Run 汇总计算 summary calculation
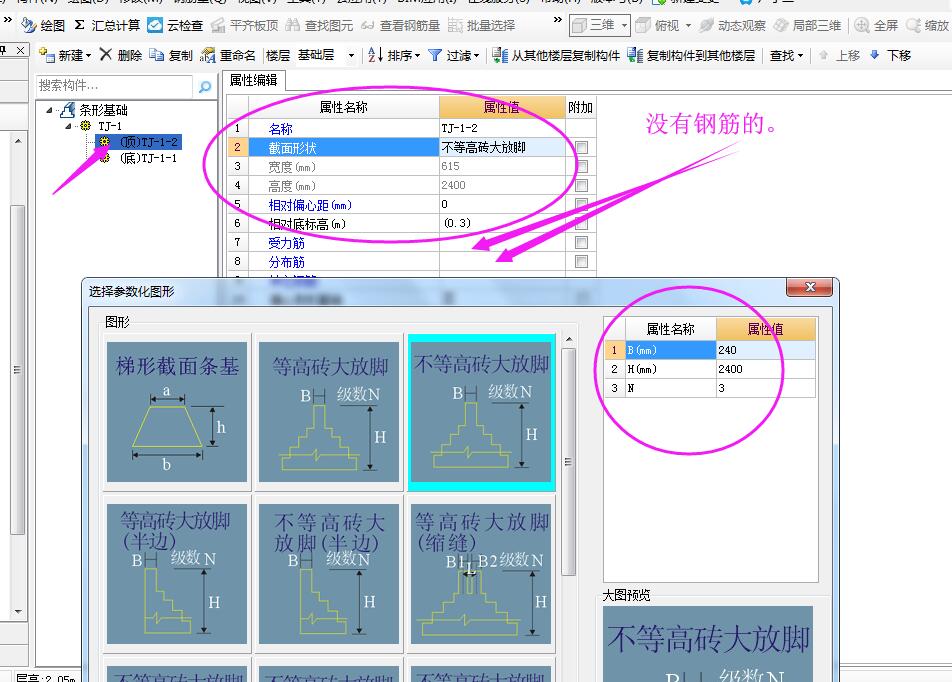 pyautogui.click(x=107, y=26)
